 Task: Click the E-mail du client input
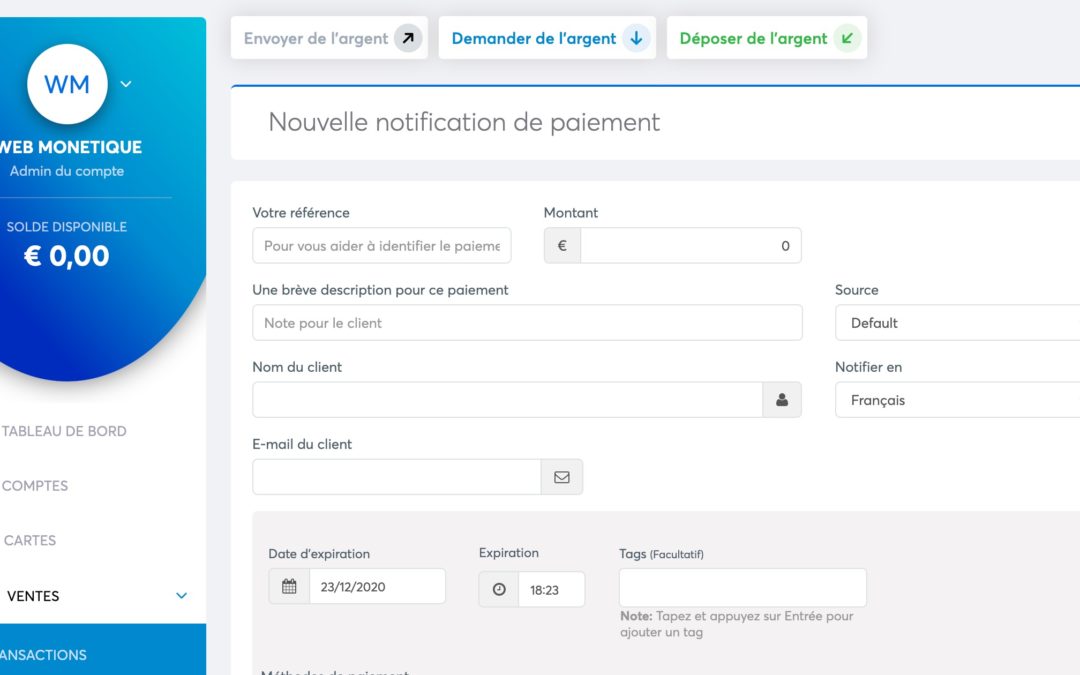[397, 477]
